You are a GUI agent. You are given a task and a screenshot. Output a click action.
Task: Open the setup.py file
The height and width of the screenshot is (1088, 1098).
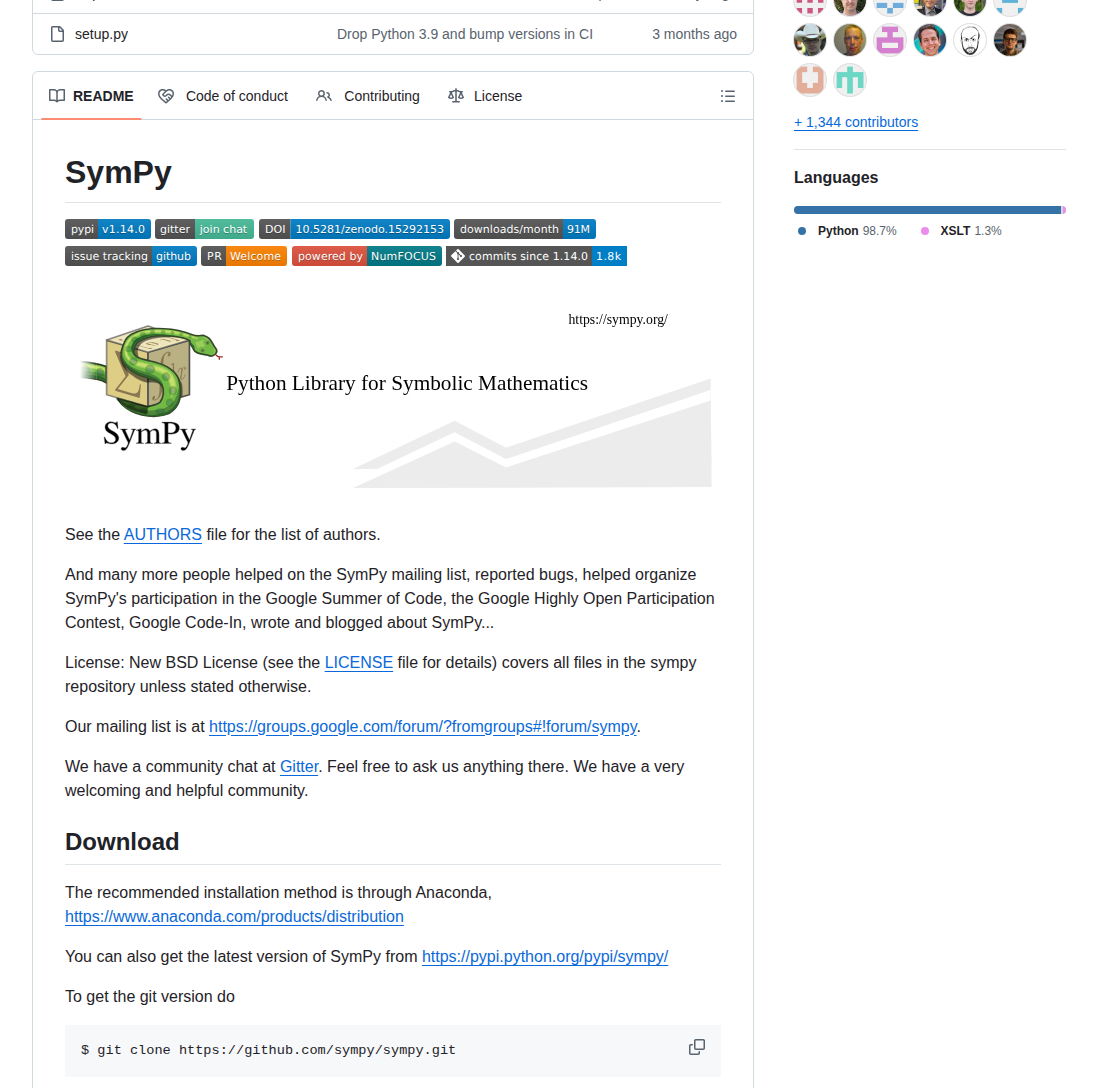point(101,33)
